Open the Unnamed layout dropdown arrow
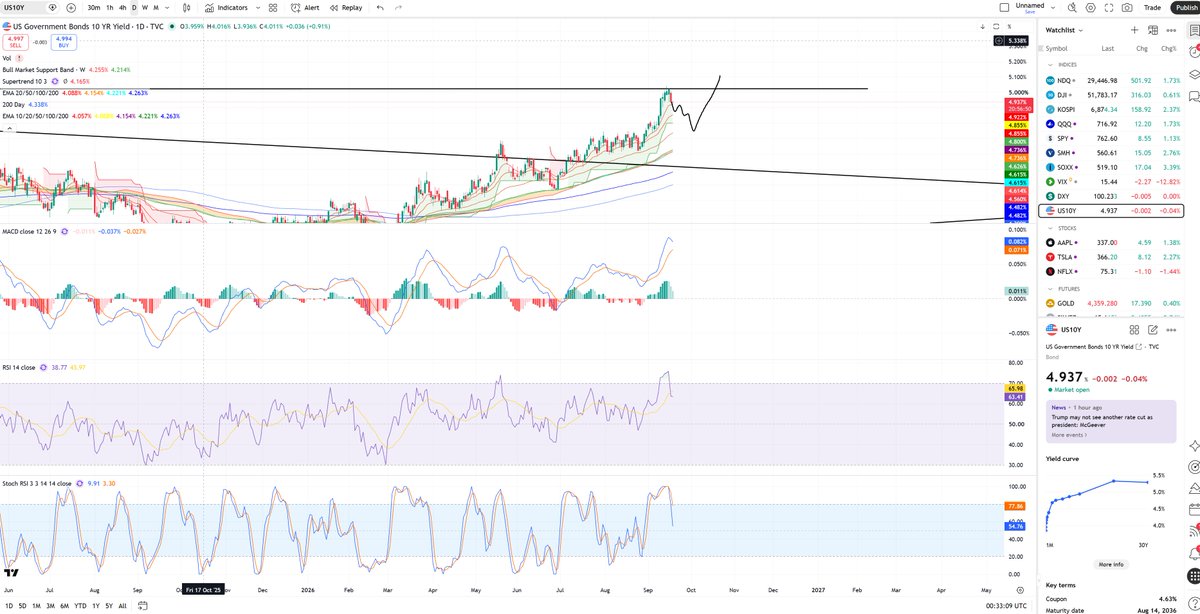 [1053, 7]
